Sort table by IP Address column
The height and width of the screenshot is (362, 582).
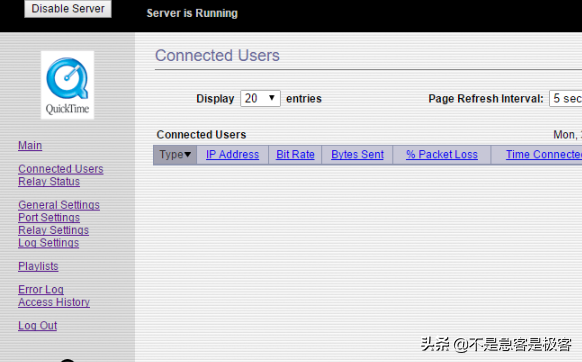232,154
